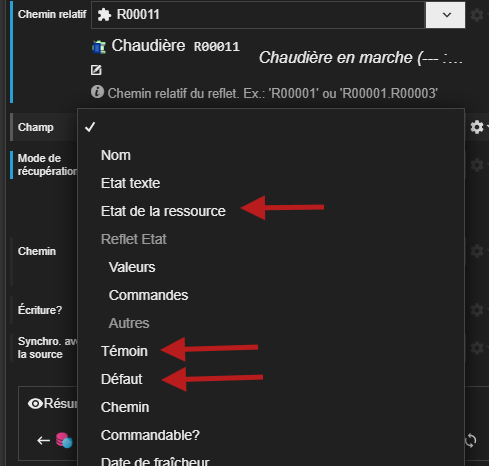This screenshot has height=466, width=489.
Task: Toggle the eye icon beside Résumé
Action: click(35, 404)
